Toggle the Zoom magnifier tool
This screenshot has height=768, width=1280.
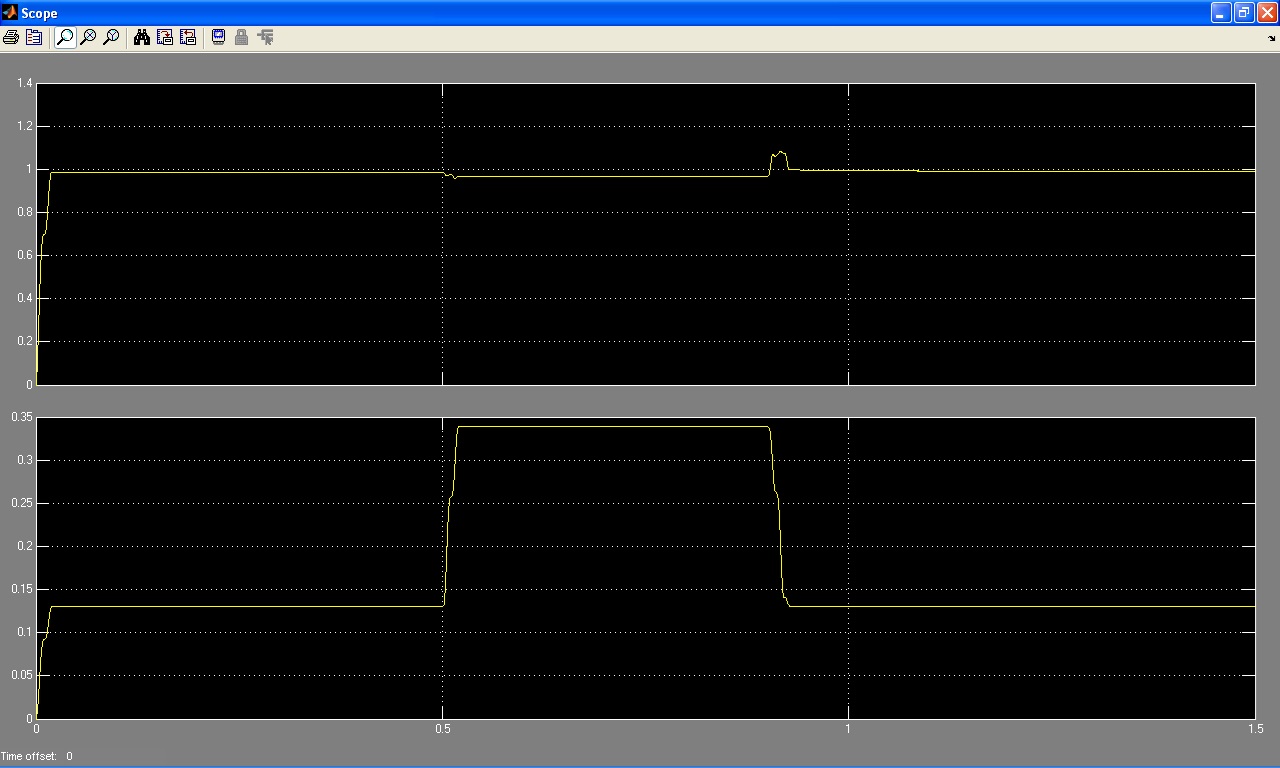(65, 37)
